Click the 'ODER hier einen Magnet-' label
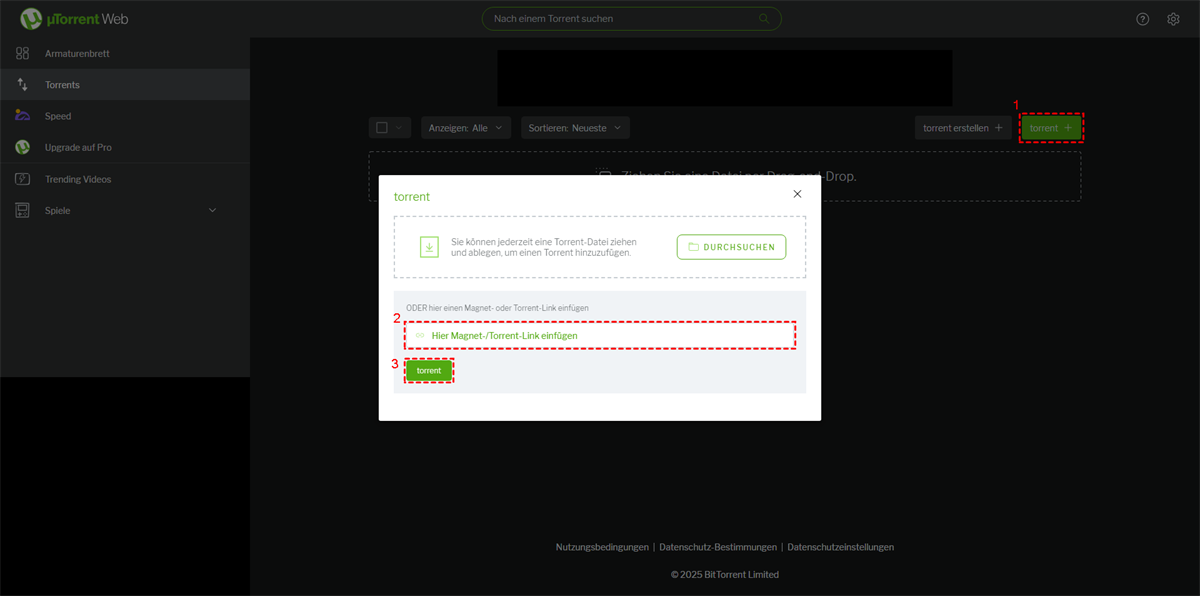Screen dimensions: 1200x596 click(x=497, y=308)
